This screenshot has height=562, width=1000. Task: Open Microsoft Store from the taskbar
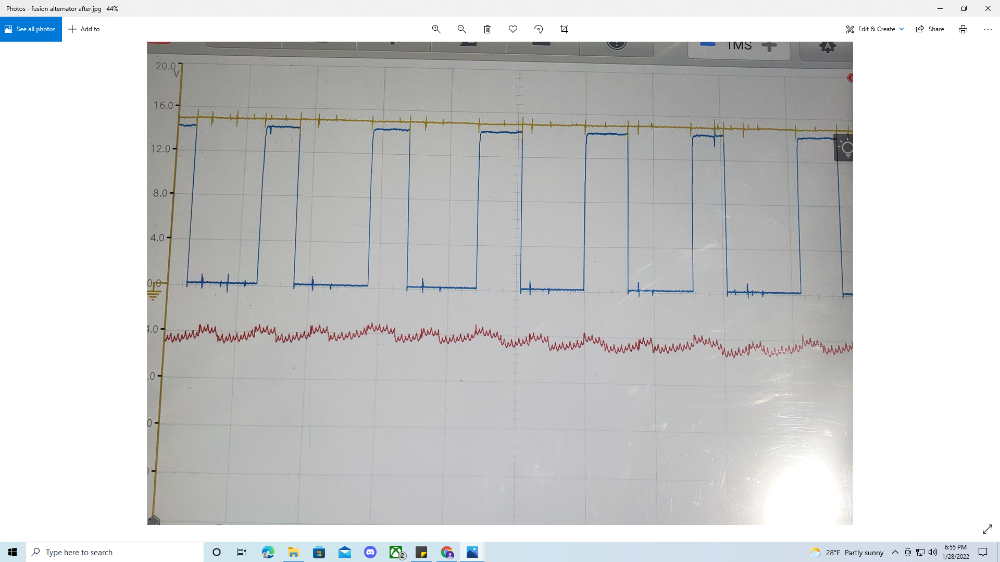coord(319,552)
